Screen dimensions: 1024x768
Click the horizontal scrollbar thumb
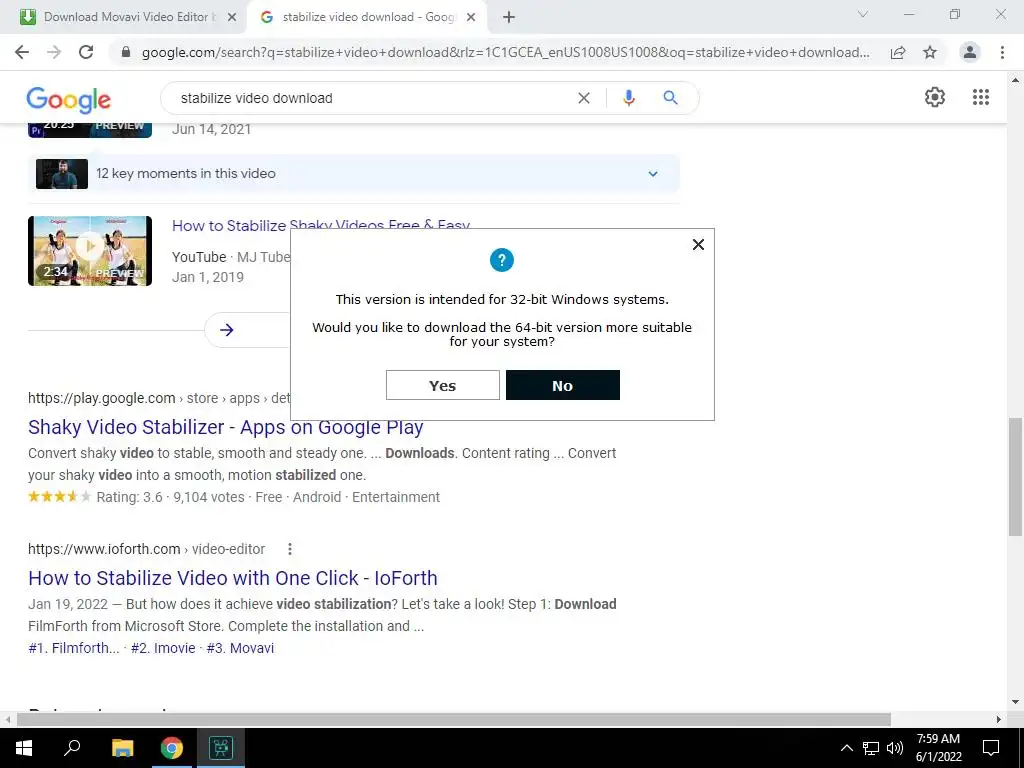pyautogui.click(x=454, y=719)
